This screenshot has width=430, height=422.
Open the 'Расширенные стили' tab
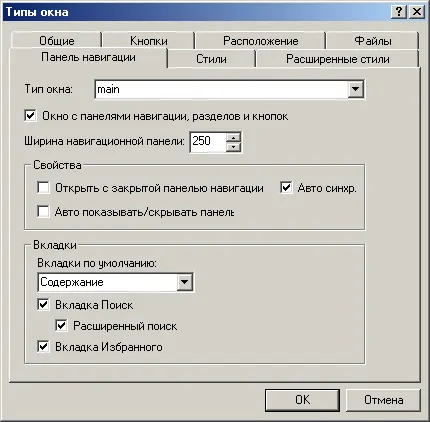coord(338,59)
